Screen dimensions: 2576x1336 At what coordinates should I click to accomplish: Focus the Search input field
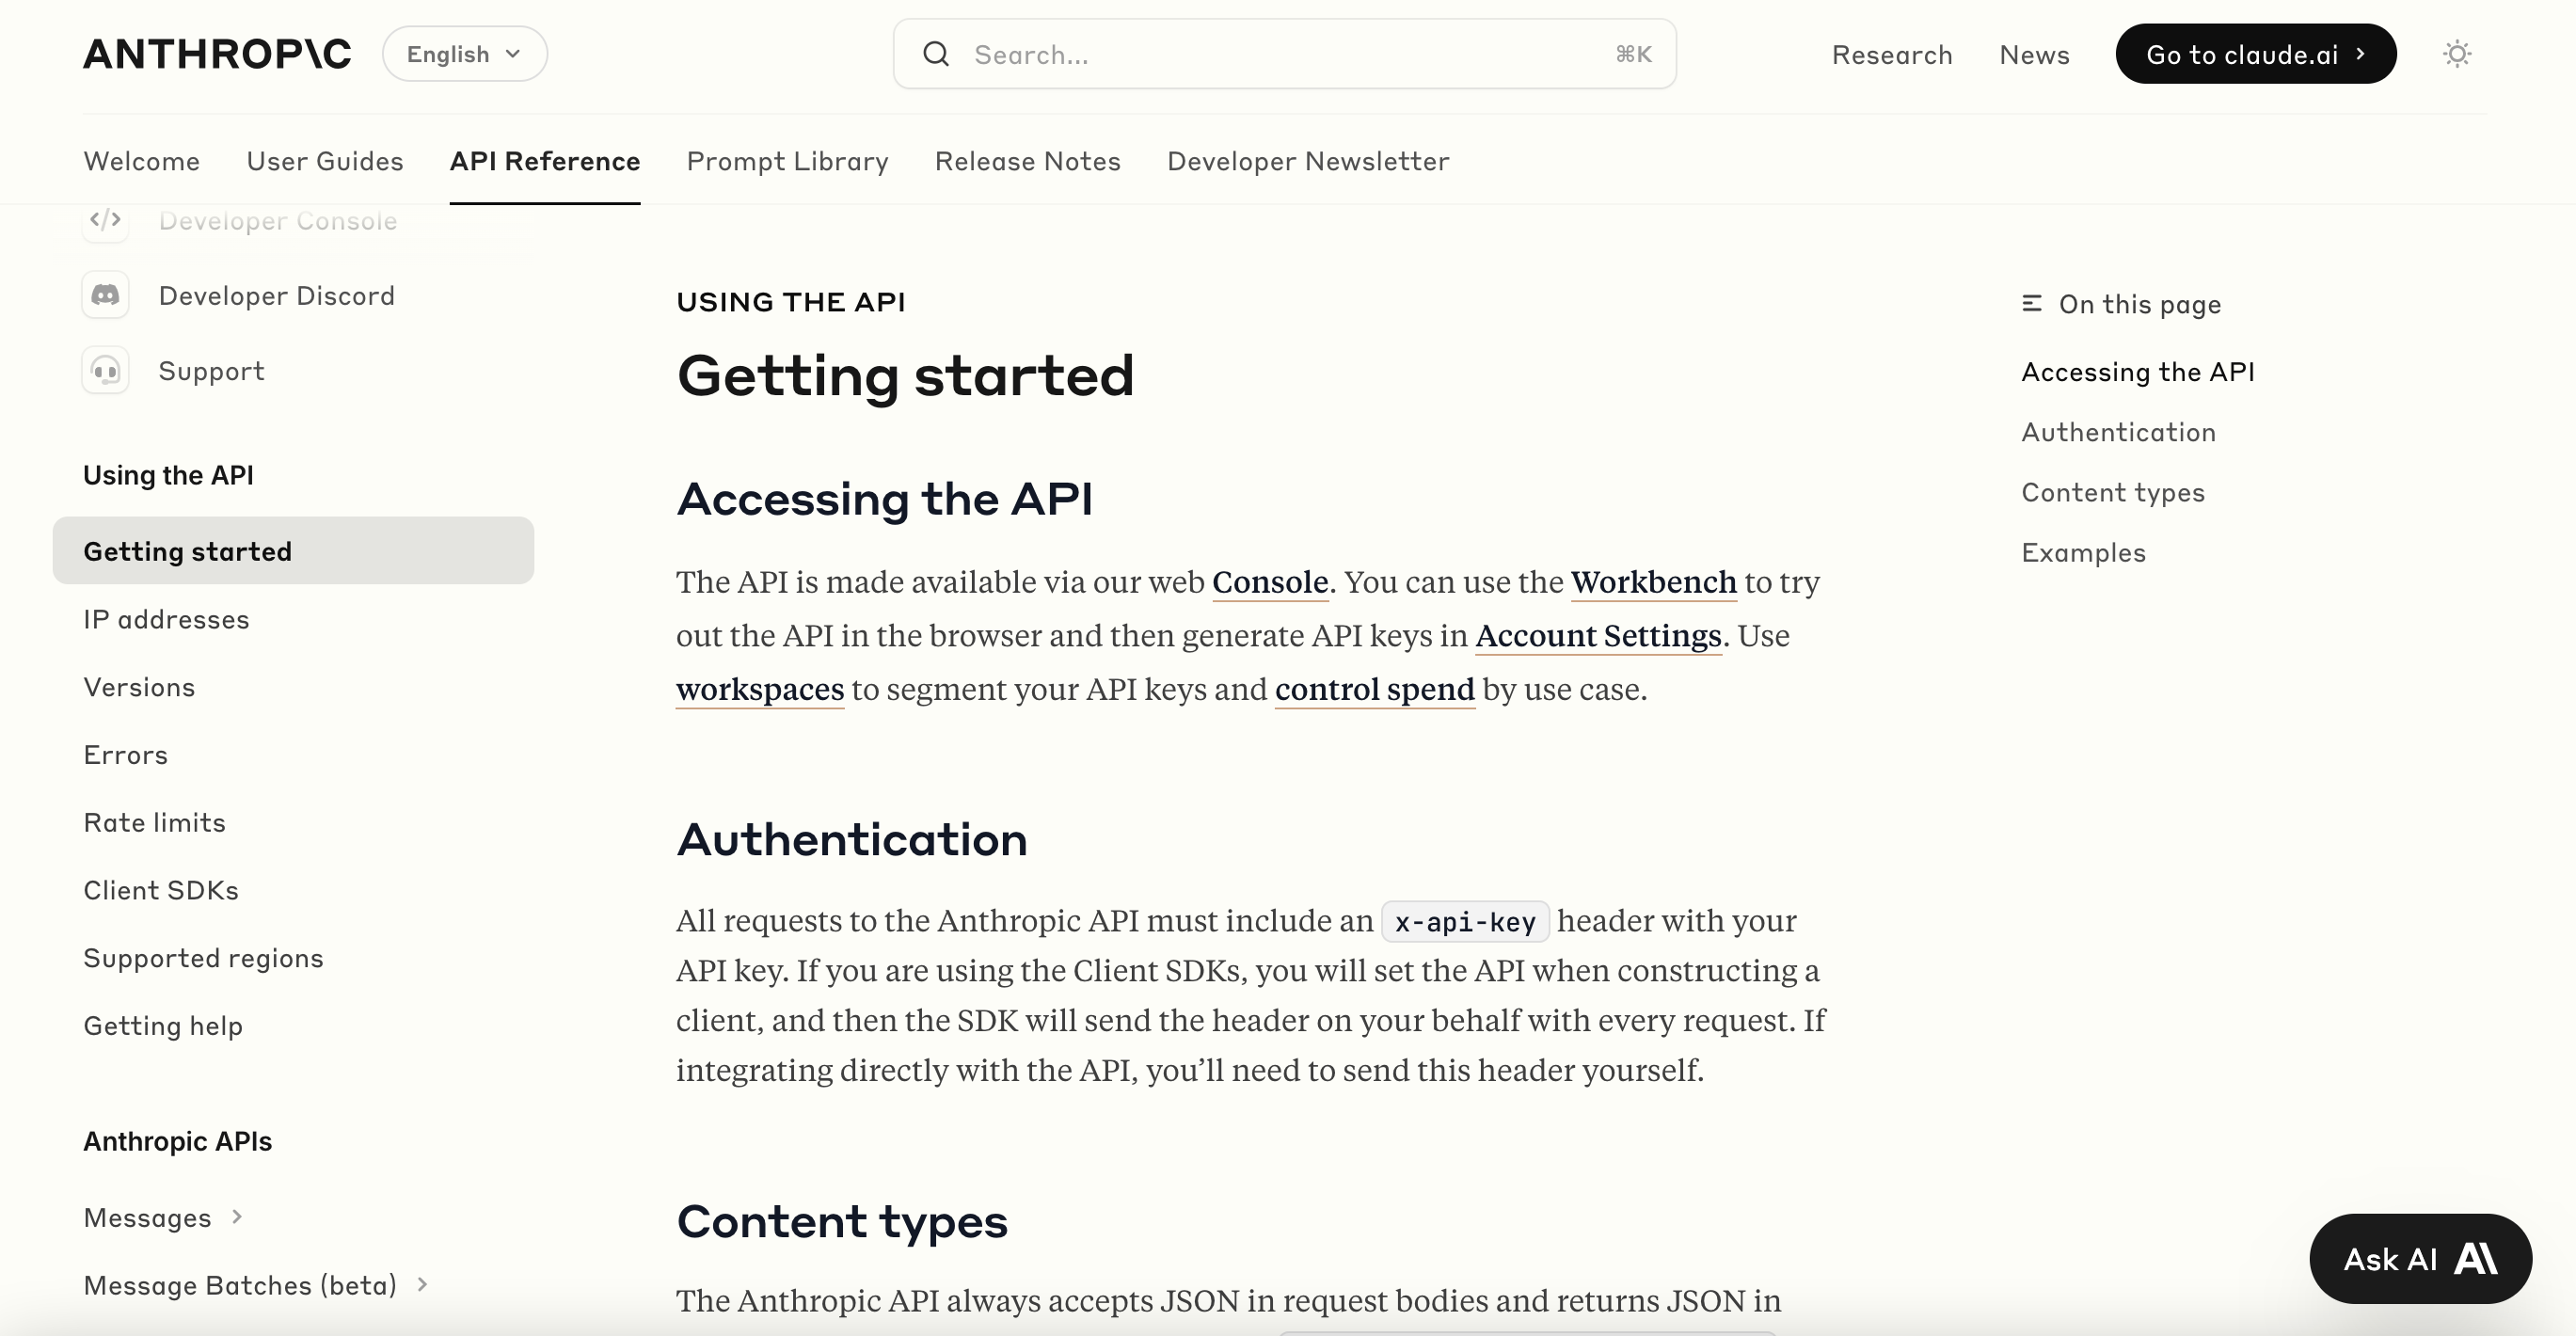pyautogui.click(x=1285, y=54)
